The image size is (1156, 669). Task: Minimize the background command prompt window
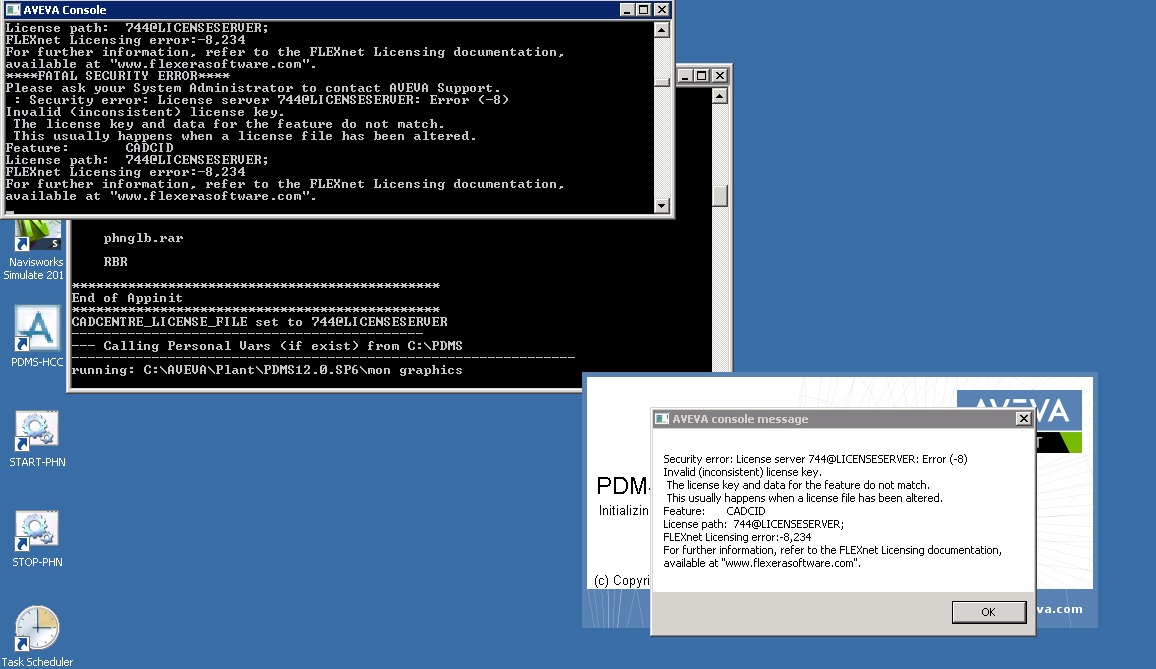pos(685,75)
